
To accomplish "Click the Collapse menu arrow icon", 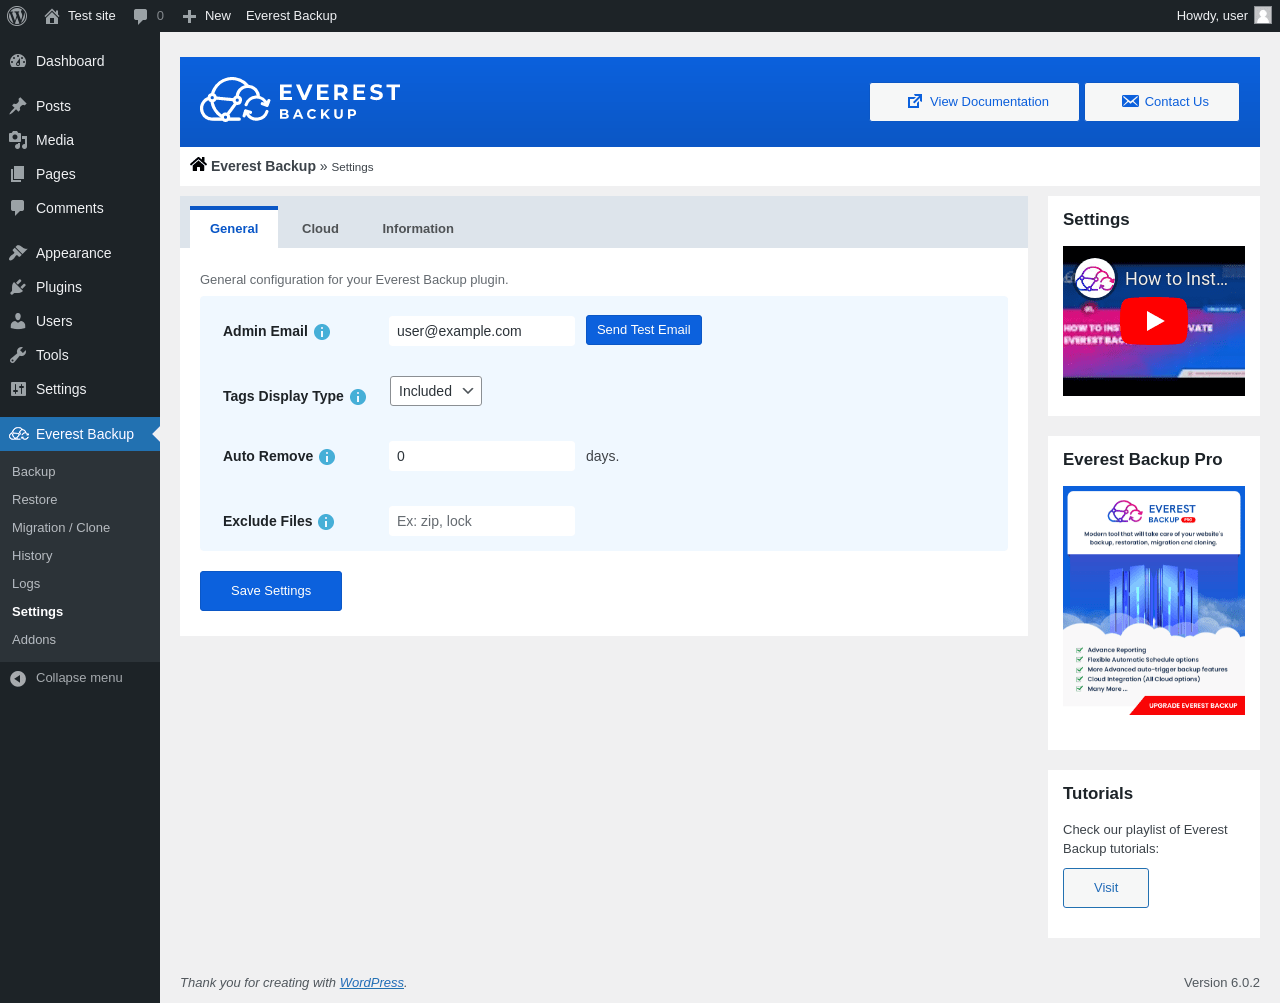I will [x=18, y=678].
